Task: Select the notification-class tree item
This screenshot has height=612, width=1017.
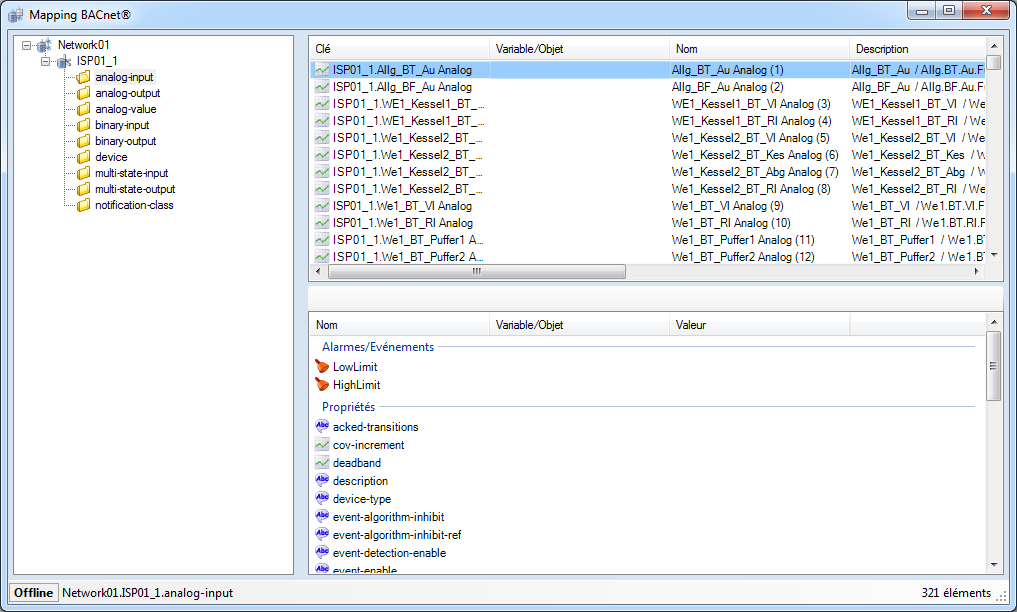Action: (134, 205)
